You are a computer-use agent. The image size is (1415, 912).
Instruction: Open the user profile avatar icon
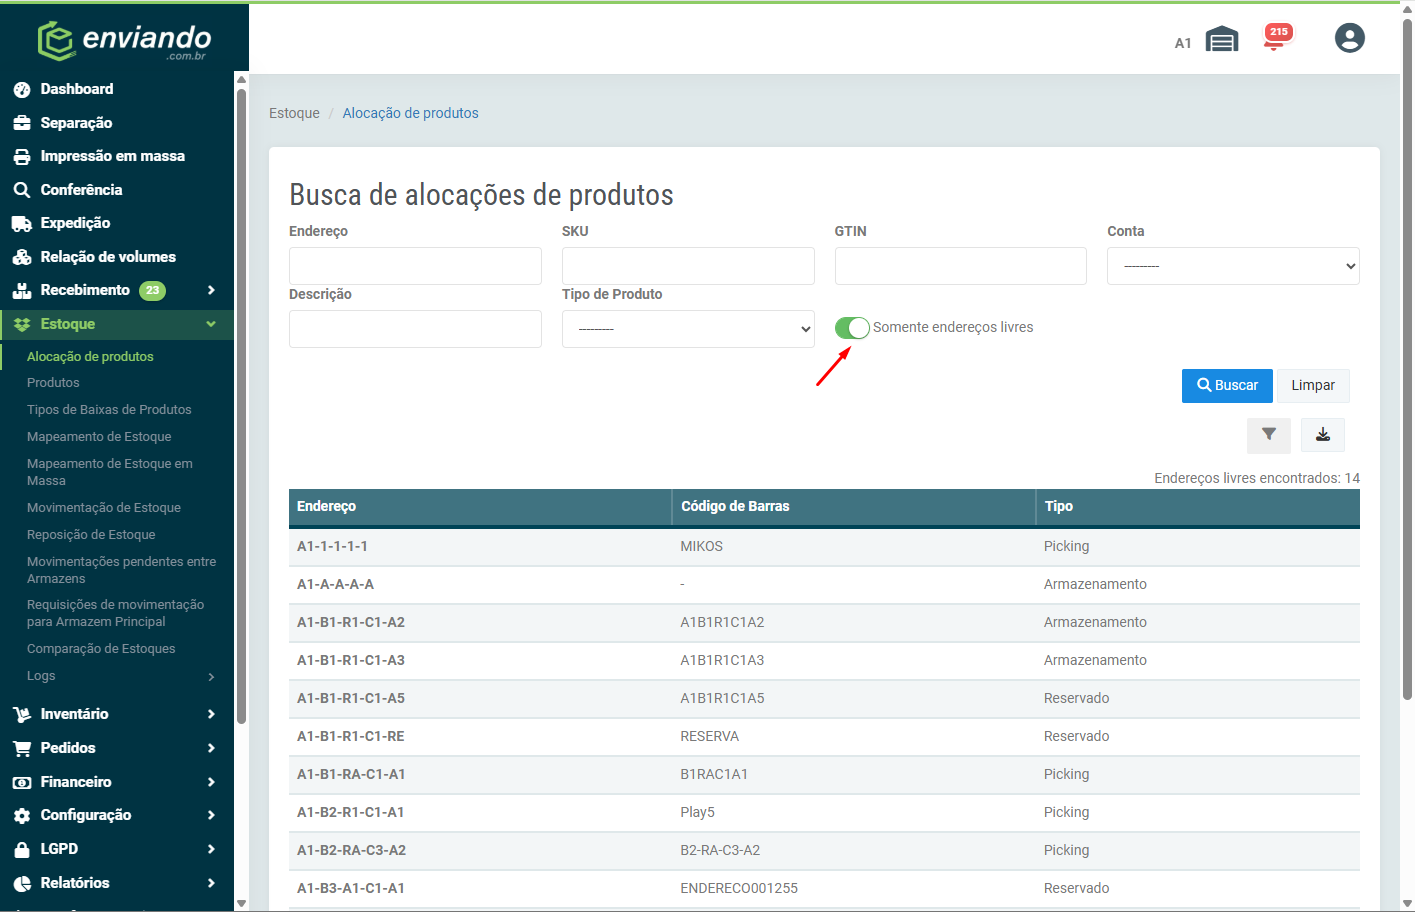pos(1349,38)
